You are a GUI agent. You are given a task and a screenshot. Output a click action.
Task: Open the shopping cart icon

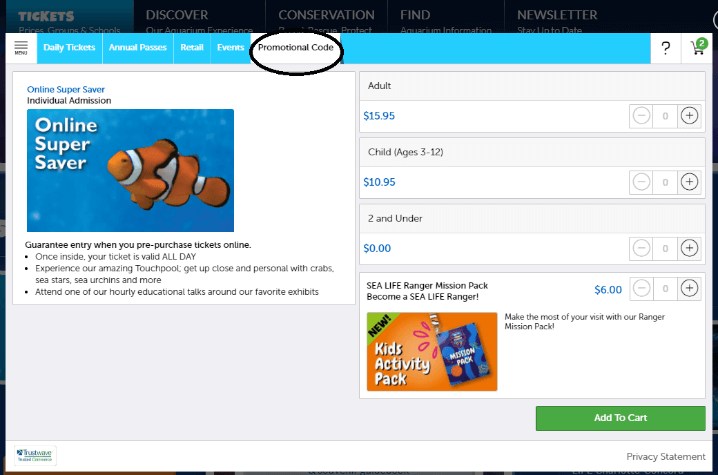point(699,47)
